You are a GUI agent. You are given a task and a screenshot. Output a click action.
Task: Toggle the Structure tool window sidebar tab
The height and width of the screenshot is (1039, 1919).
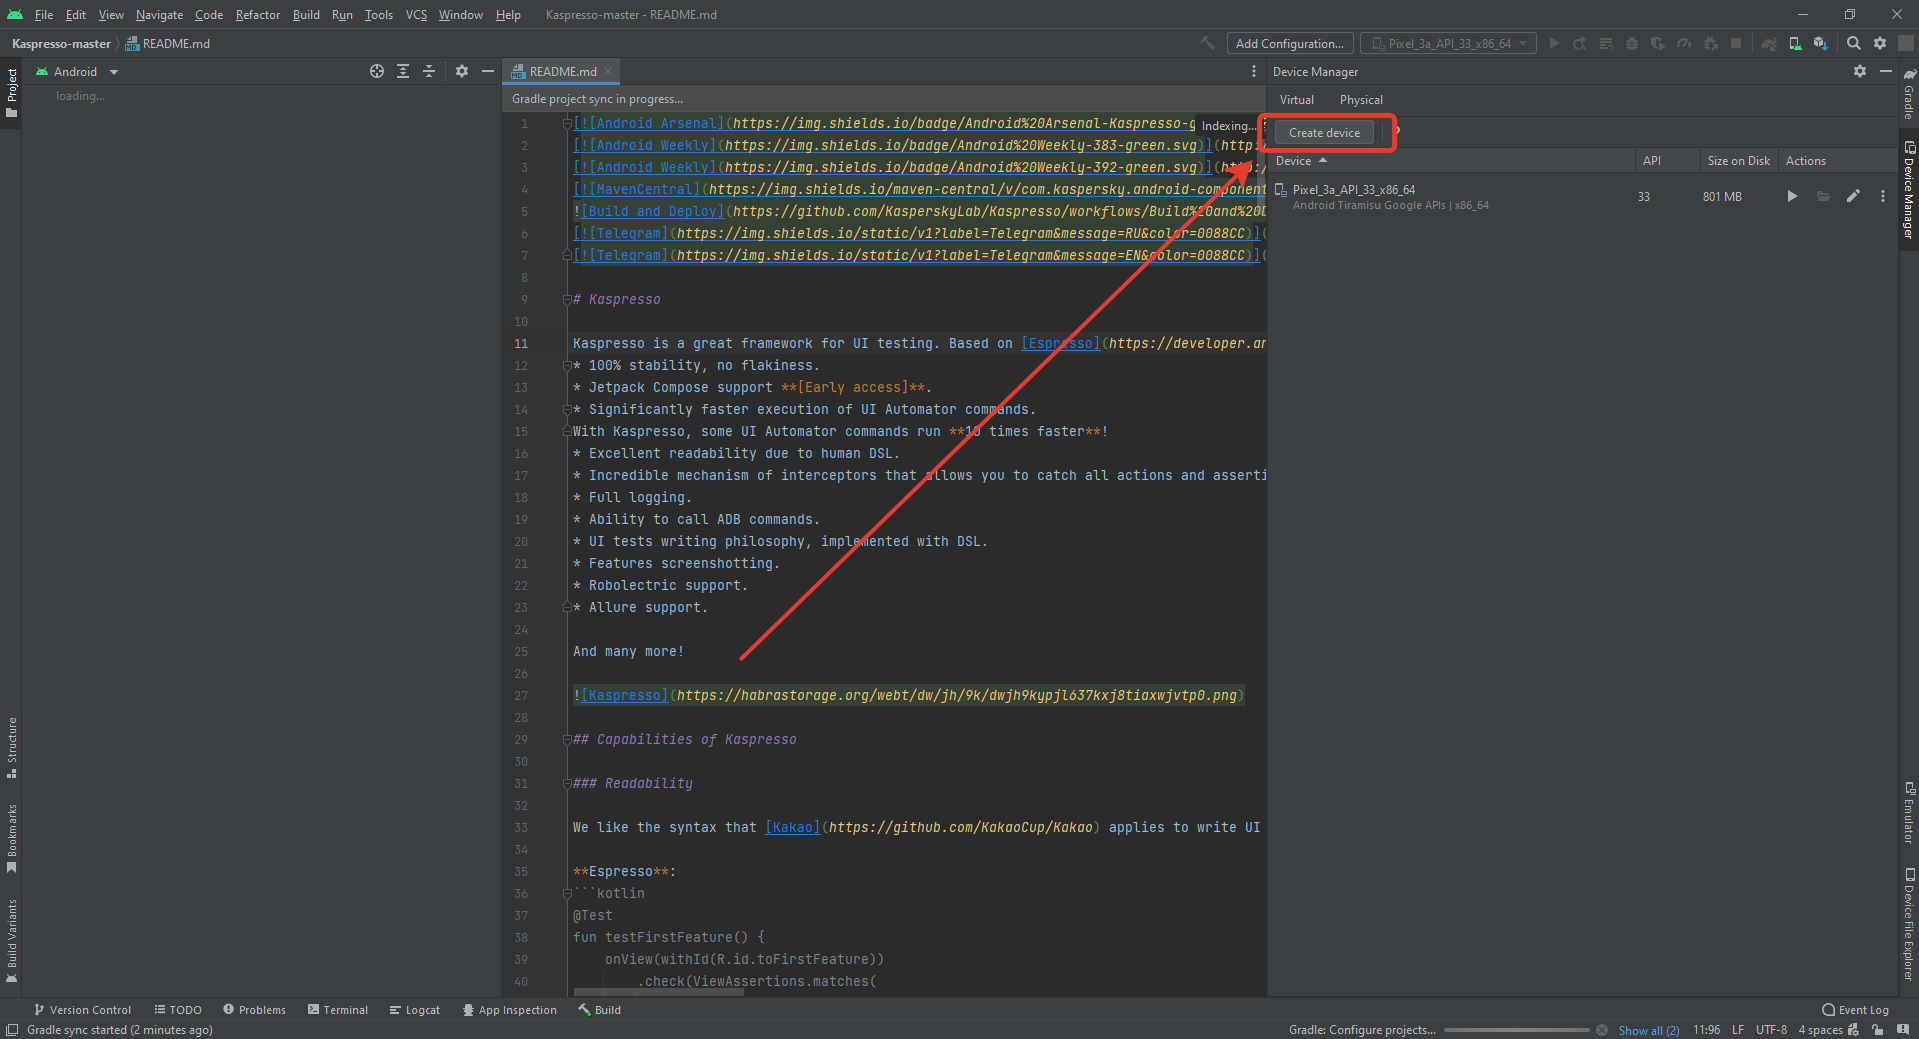pos(11,747)
